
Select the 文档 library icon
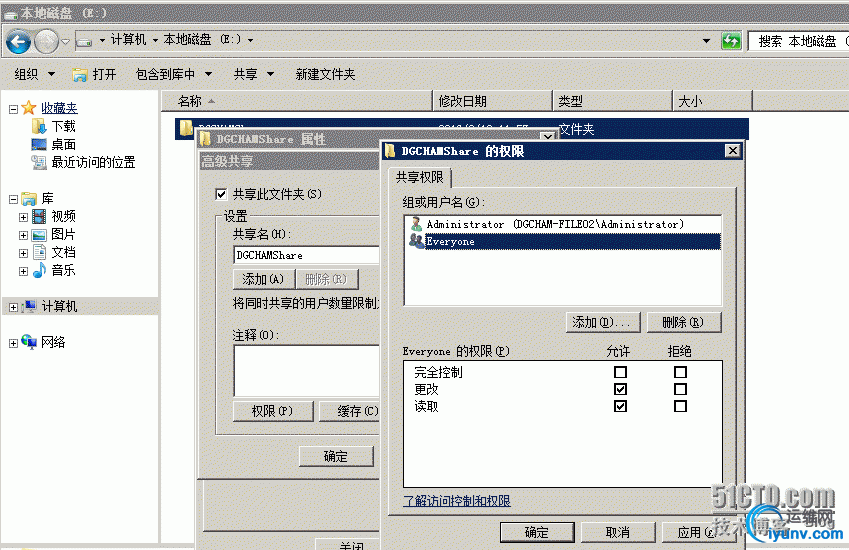pyautogui.click(x=39, y=252)
